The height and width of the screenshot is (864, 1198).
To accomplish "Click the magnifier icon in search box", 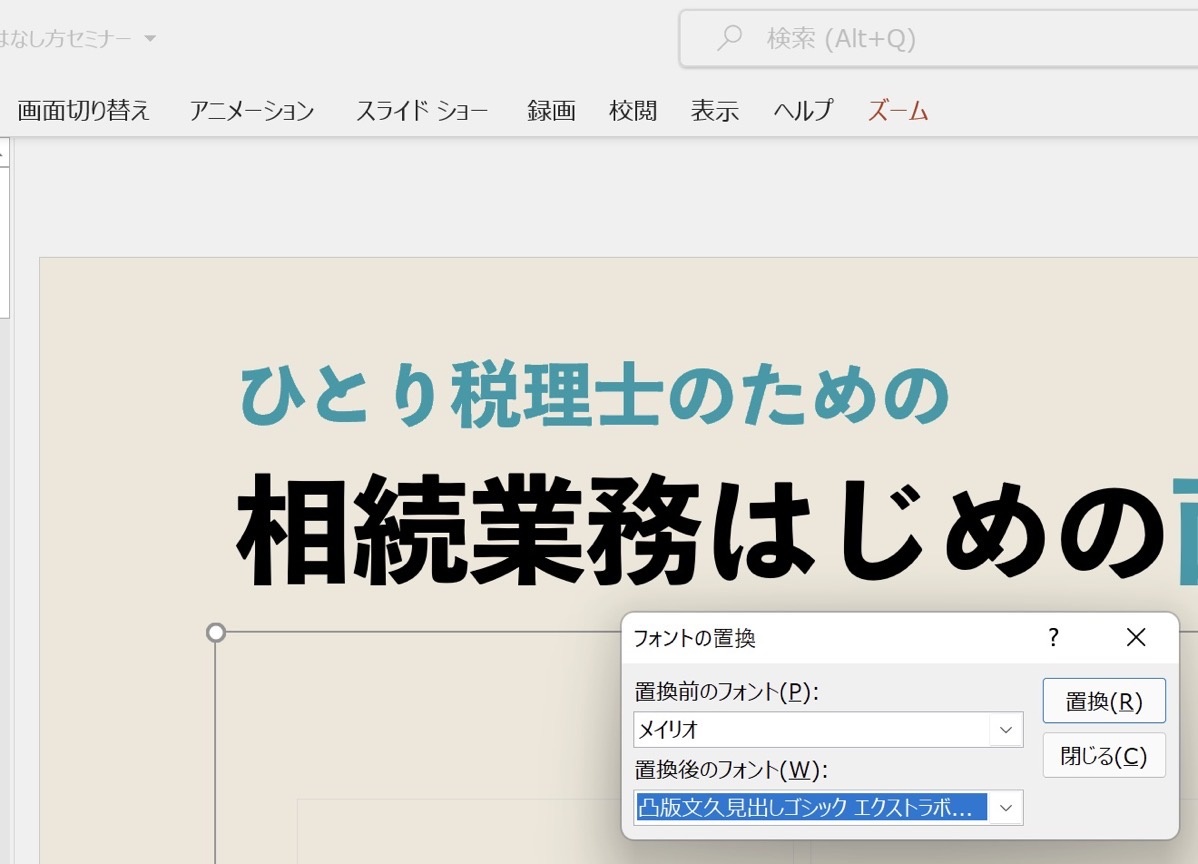I will [x=730, y=37].
